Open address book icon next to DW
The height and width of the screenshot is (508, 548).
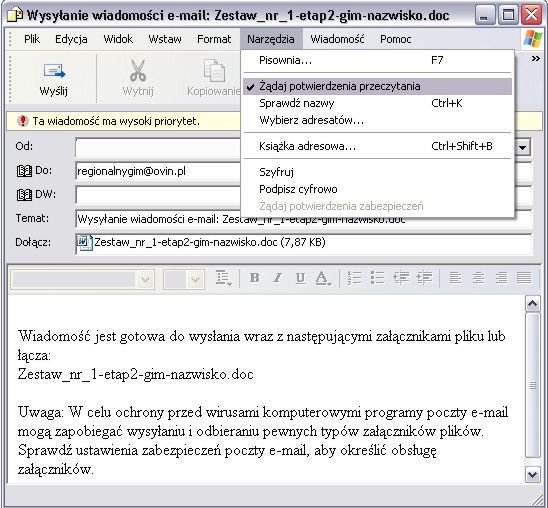(x=24, y=195)
